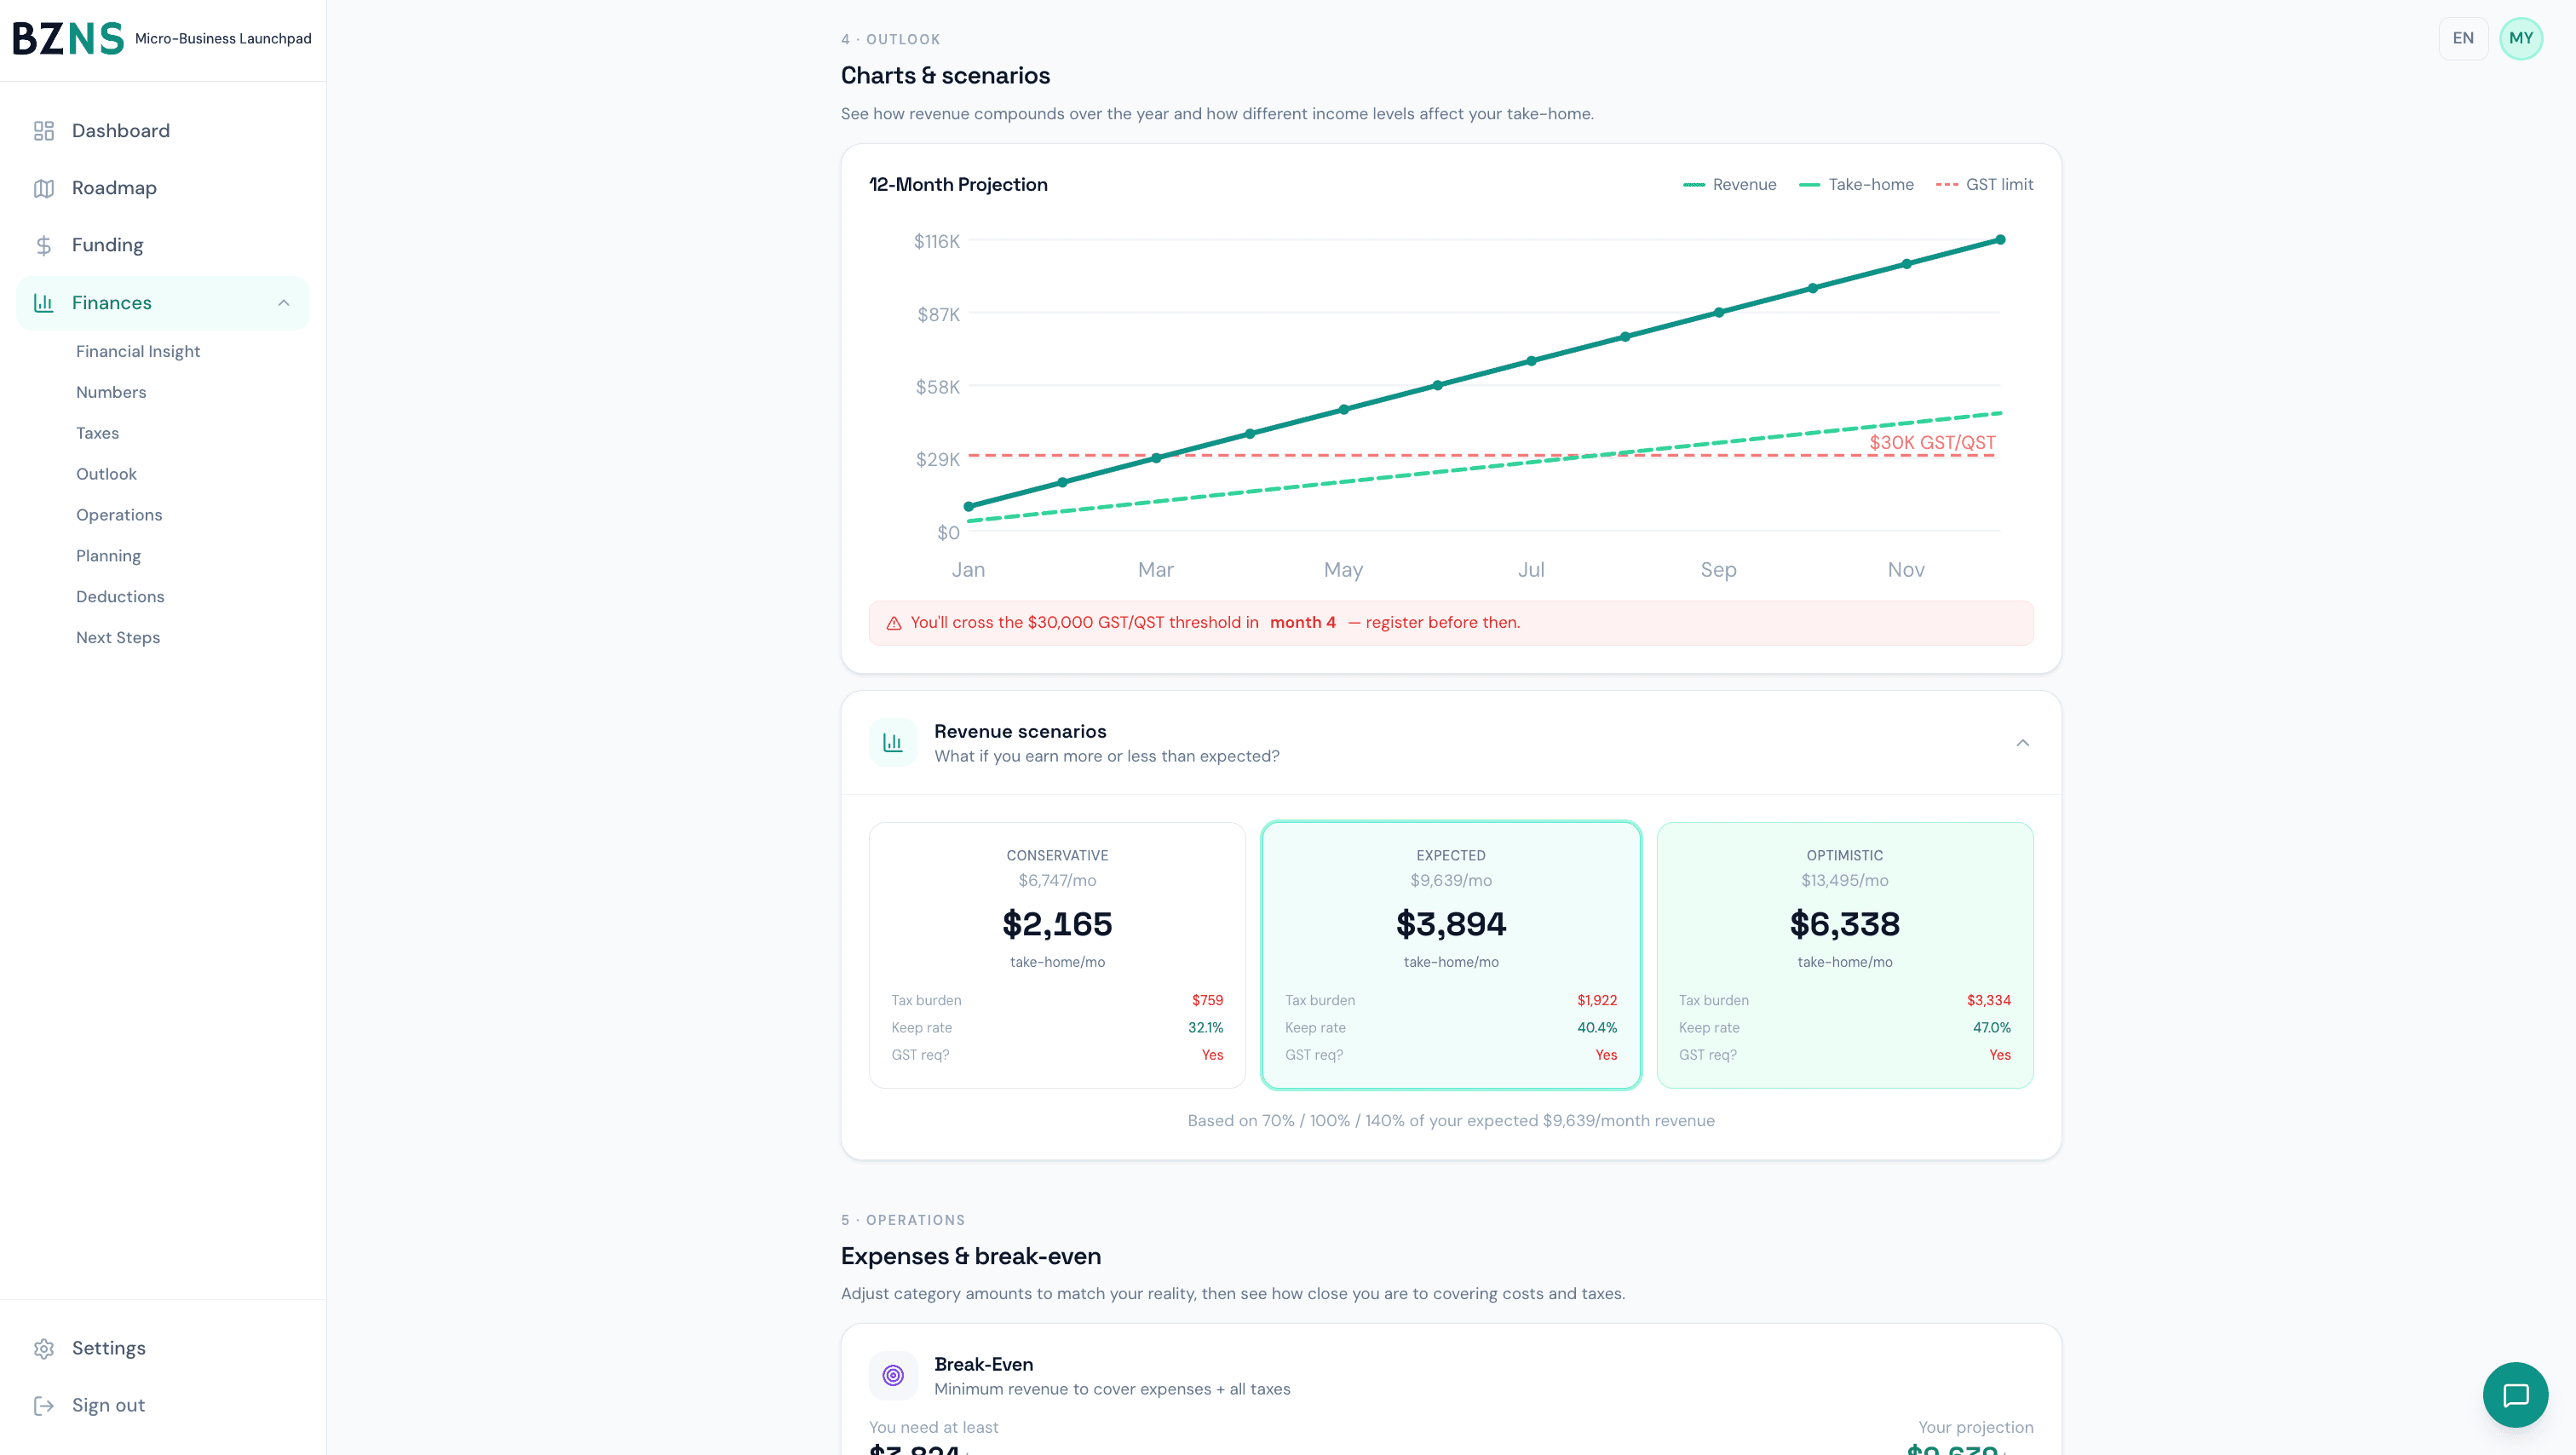Open the Taxes subsection
The height and width of the screenshot is (1455, 2576).
[x=97, y=432]
